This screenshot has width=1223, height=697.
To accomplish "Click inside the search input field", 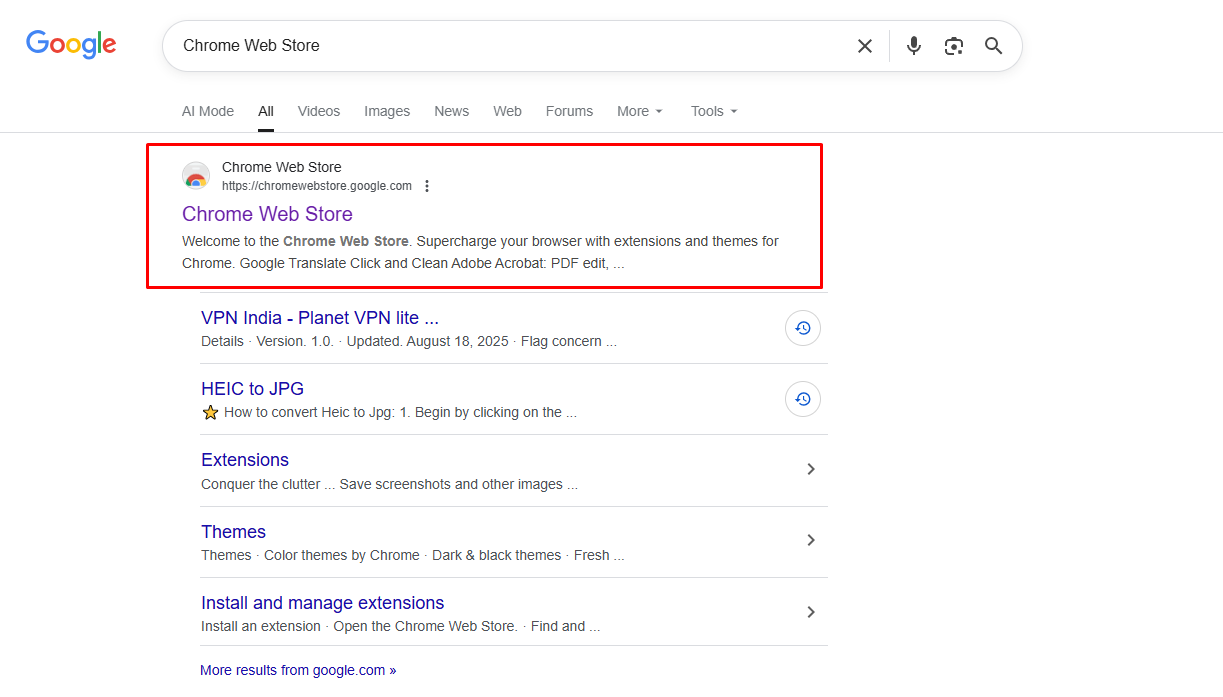I will [500, 45].
